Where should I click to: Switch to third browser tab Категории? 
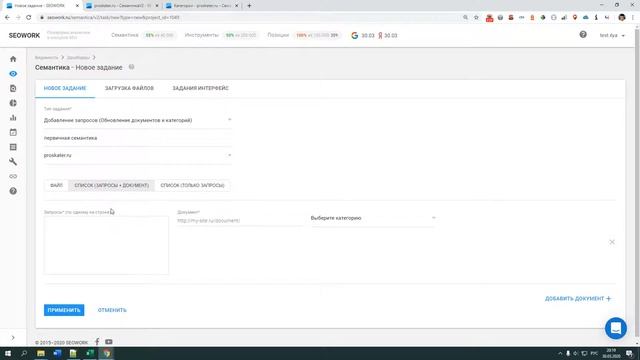tap(202, 6)
